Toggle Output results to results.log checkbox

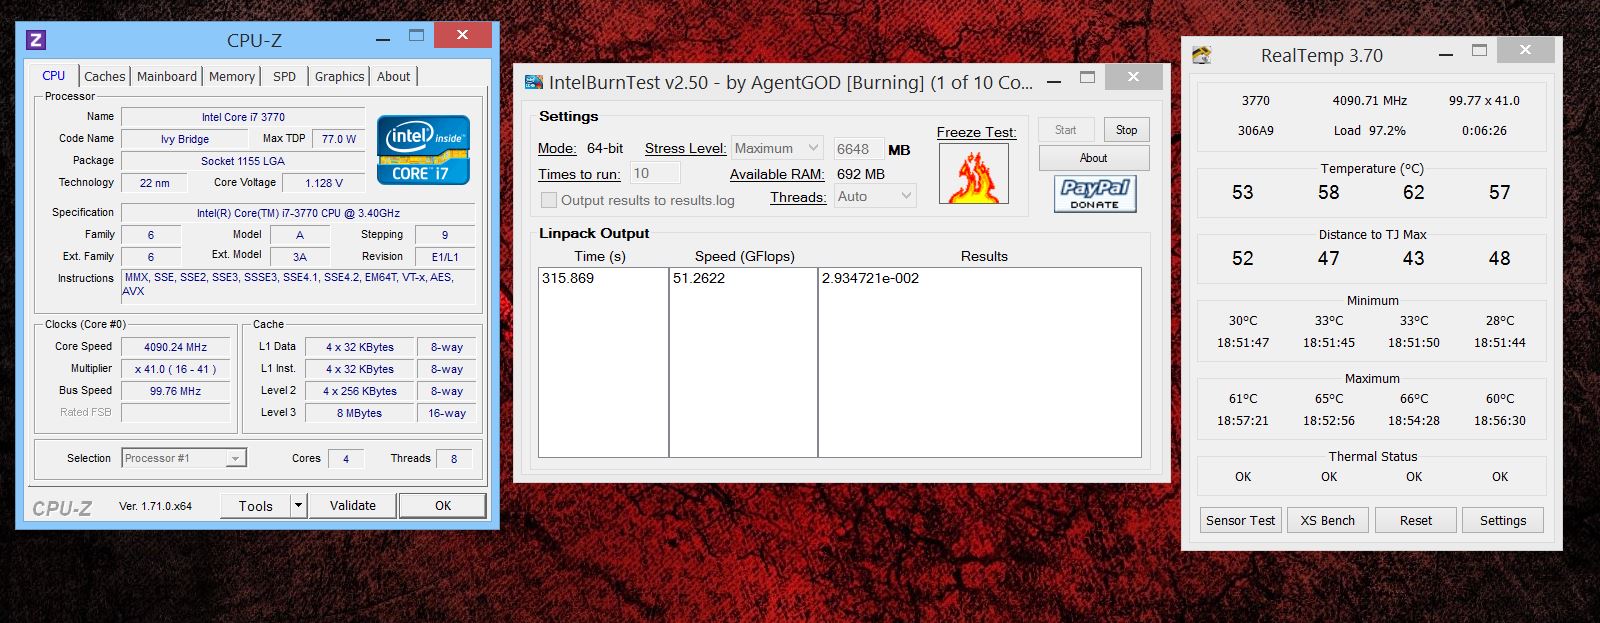(549, 200)
